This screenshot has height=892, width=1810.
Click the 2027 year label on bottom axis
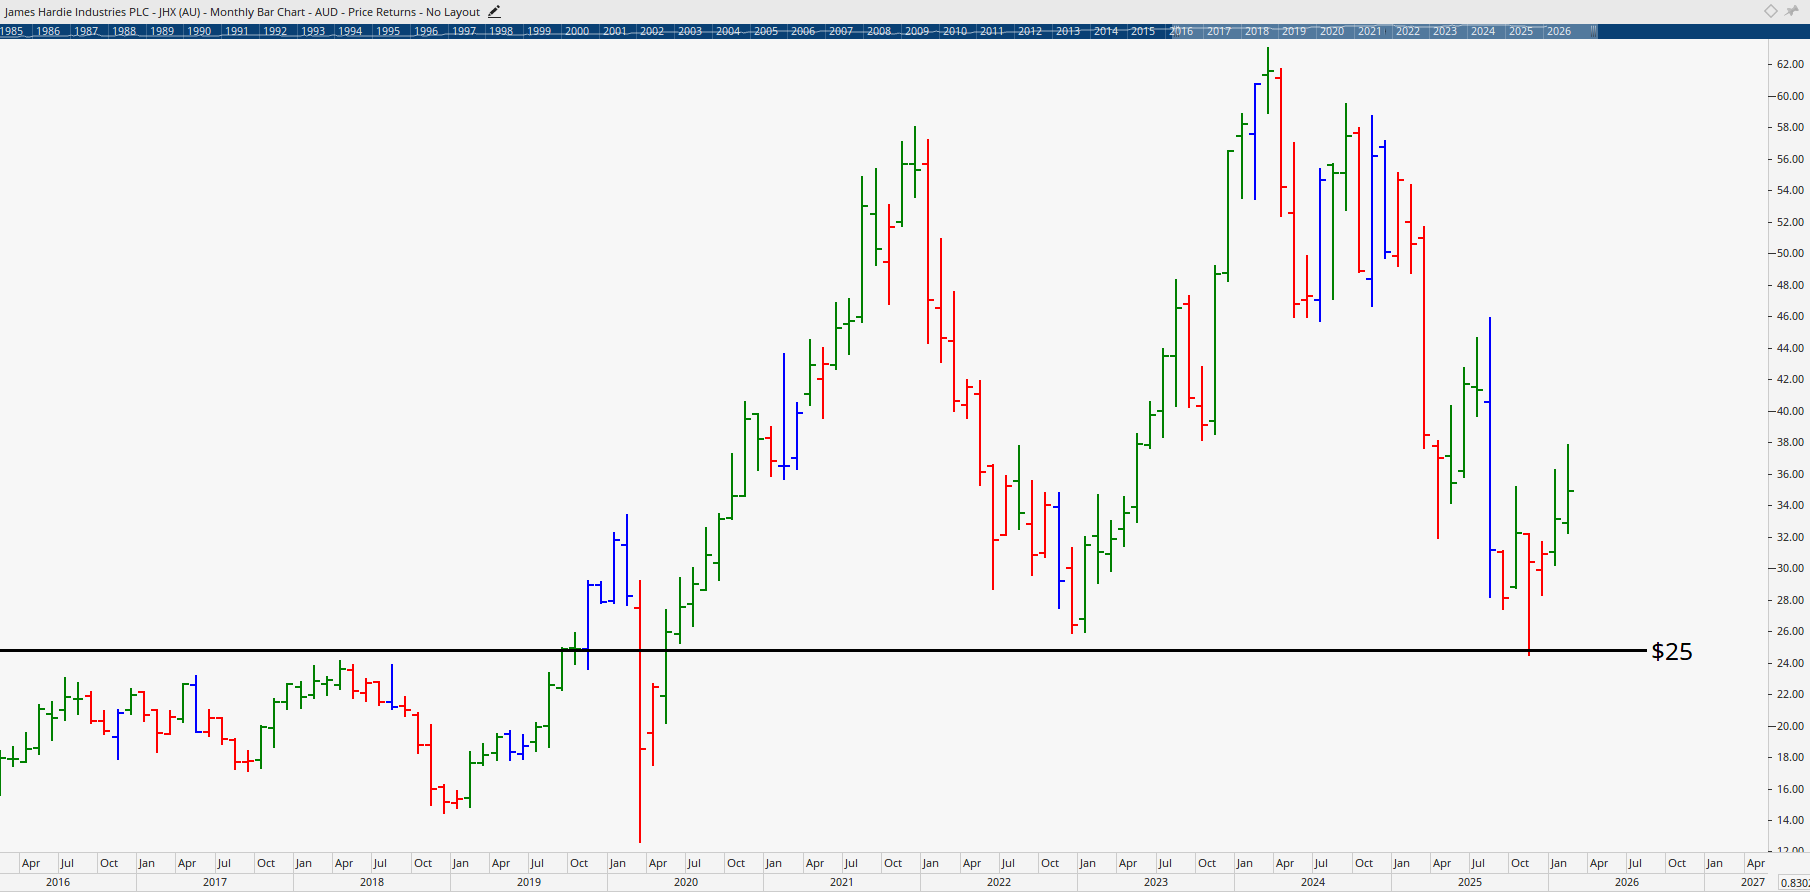click(1753, 882)
